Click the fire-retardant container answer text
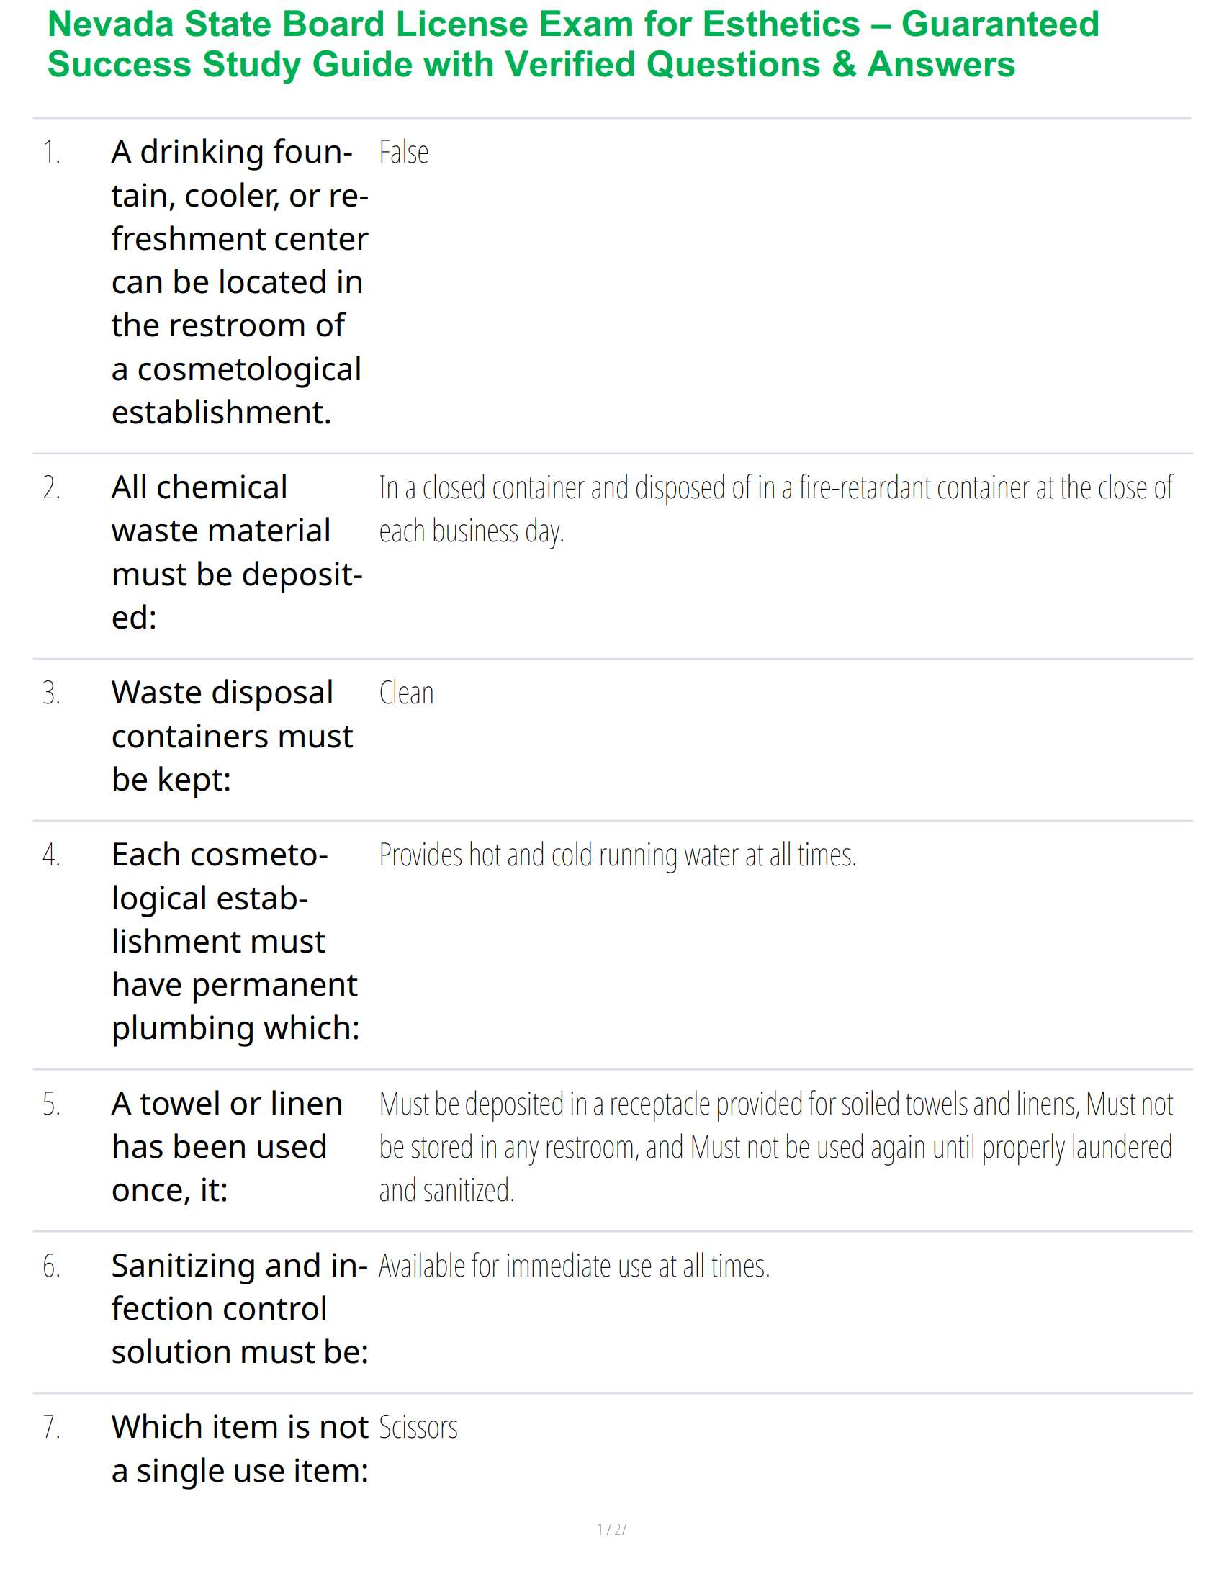 click(x=774, y=509)
